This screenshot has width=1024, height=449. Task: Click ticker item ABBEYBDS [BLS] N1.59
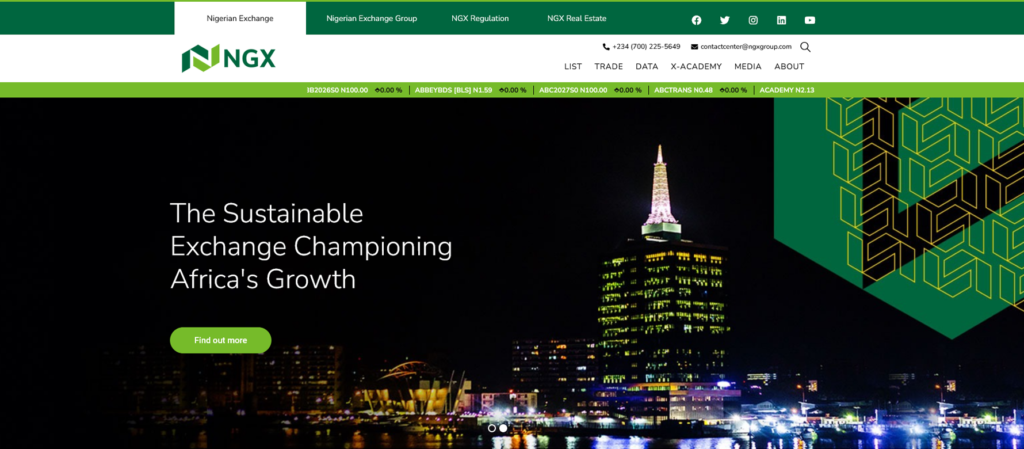pos(453,90)
